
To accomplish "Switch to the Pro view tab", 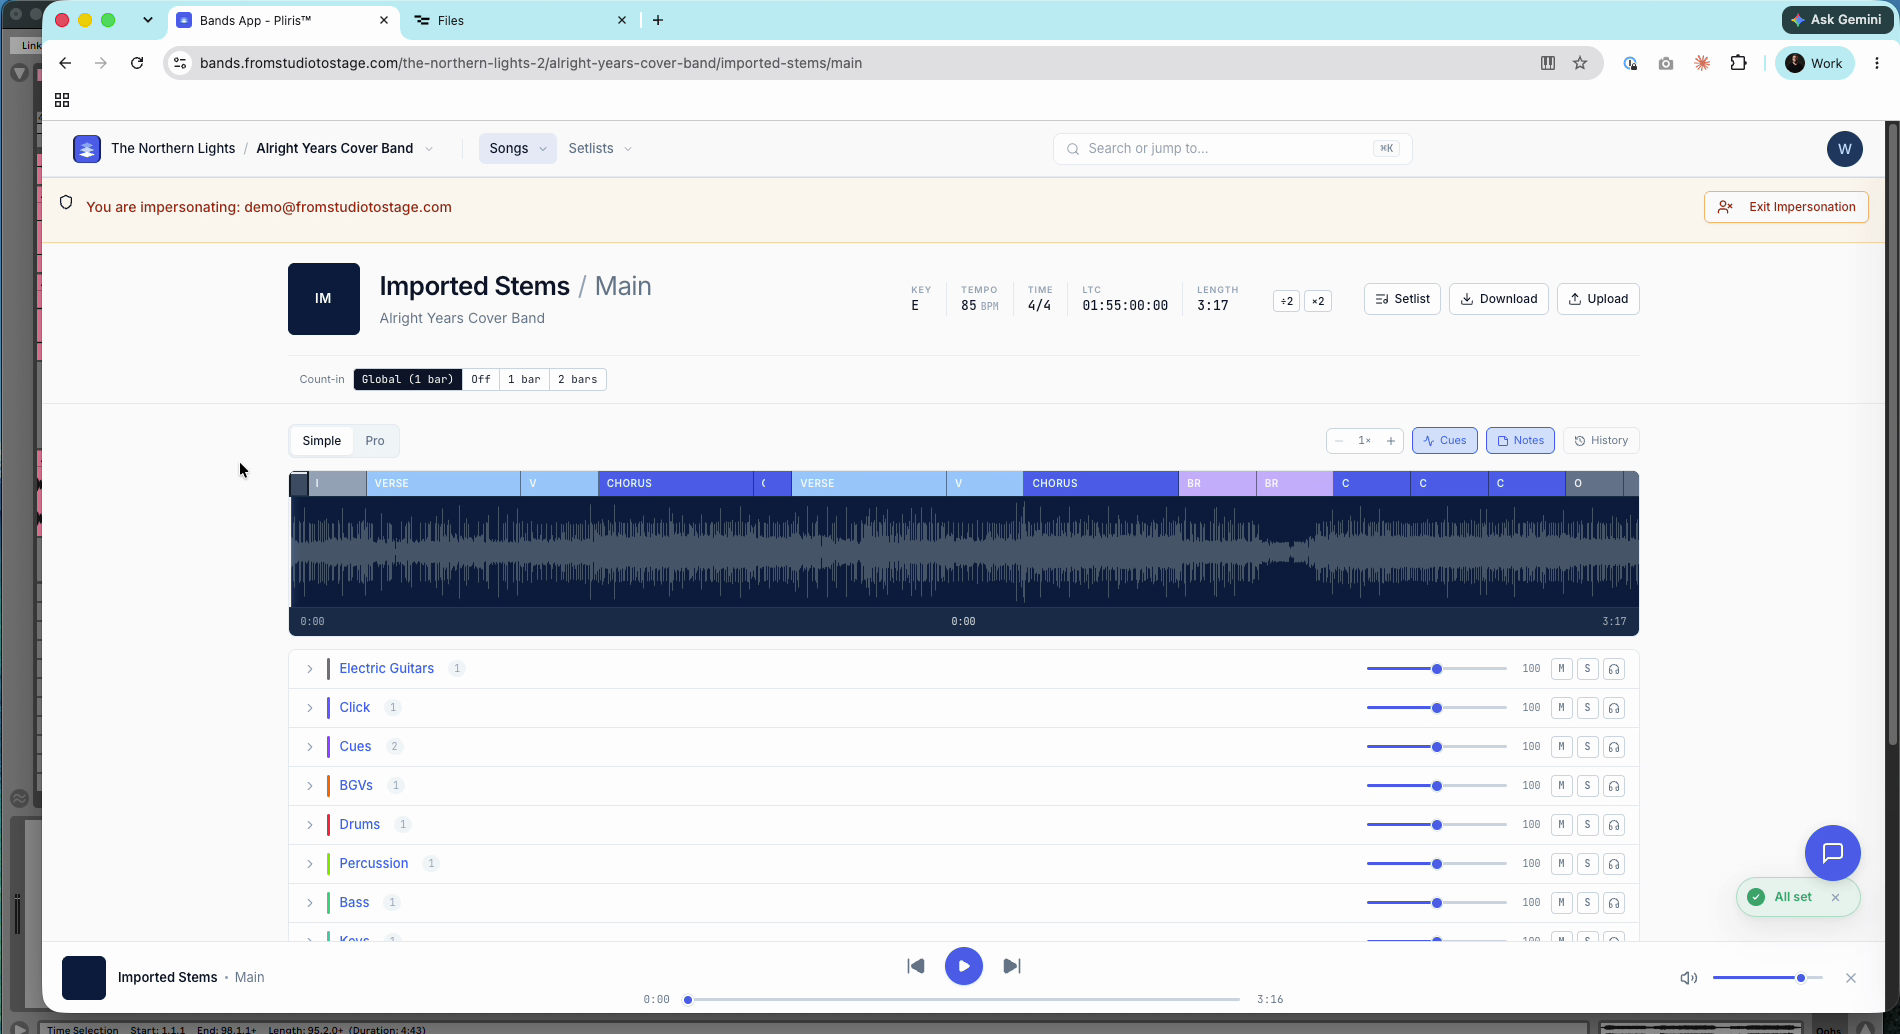I will point(375,441).
